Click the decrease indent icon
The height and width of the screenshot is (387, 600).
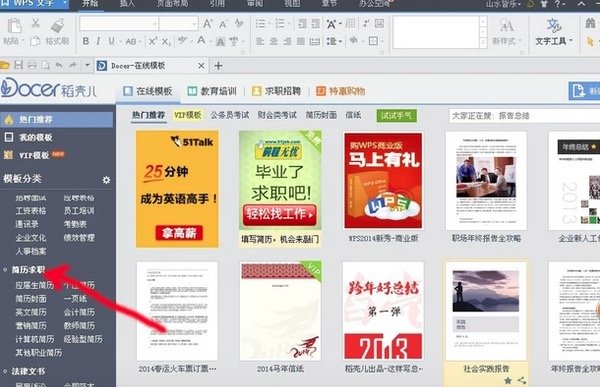click(x=302, y=24)
